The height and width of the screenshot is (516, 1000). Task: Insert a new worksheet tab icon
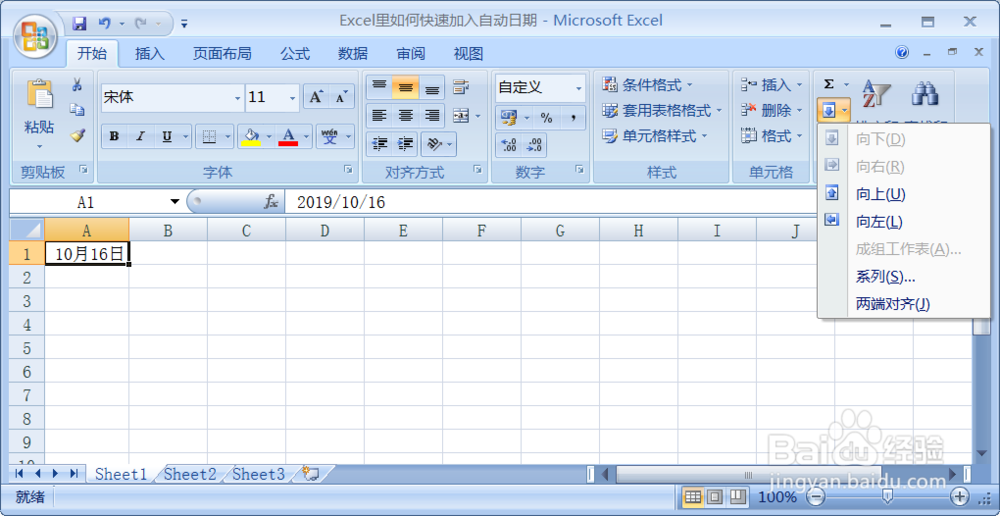[311, 473]
